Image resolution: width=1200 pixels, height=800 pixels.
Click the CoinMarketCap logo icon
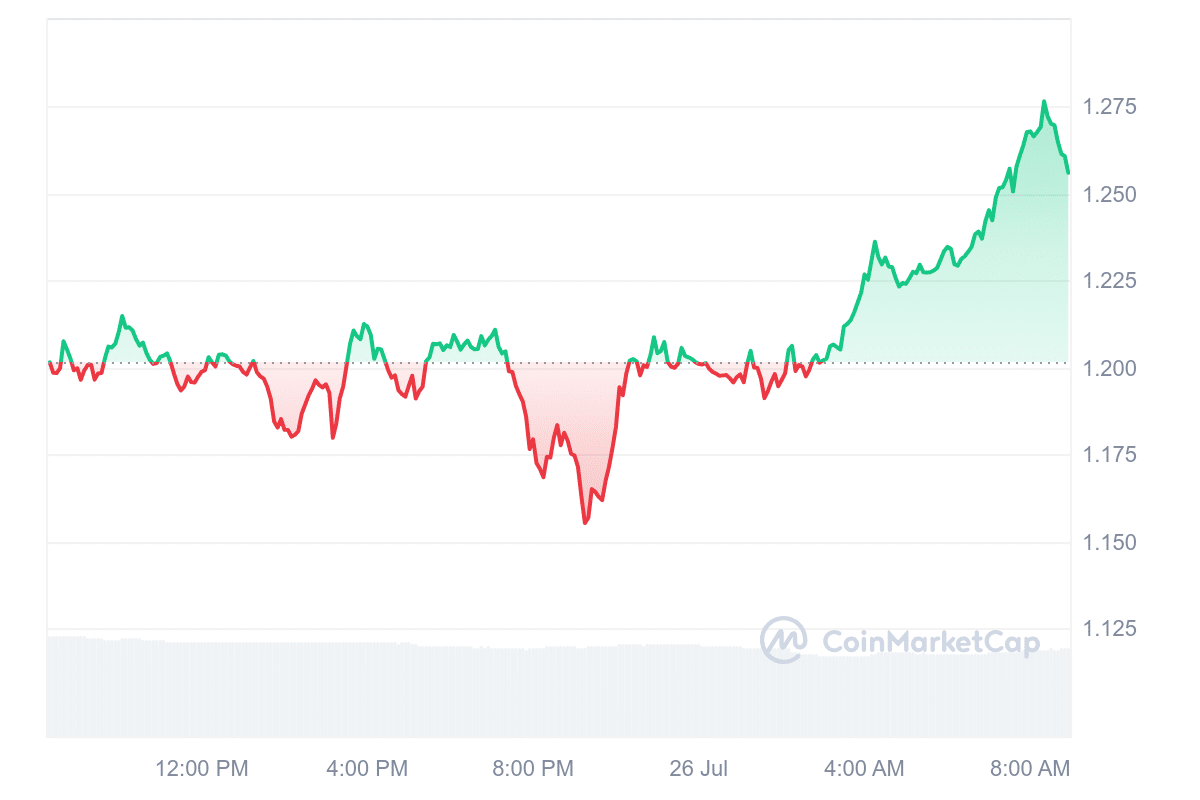click(x=783, y=640)
